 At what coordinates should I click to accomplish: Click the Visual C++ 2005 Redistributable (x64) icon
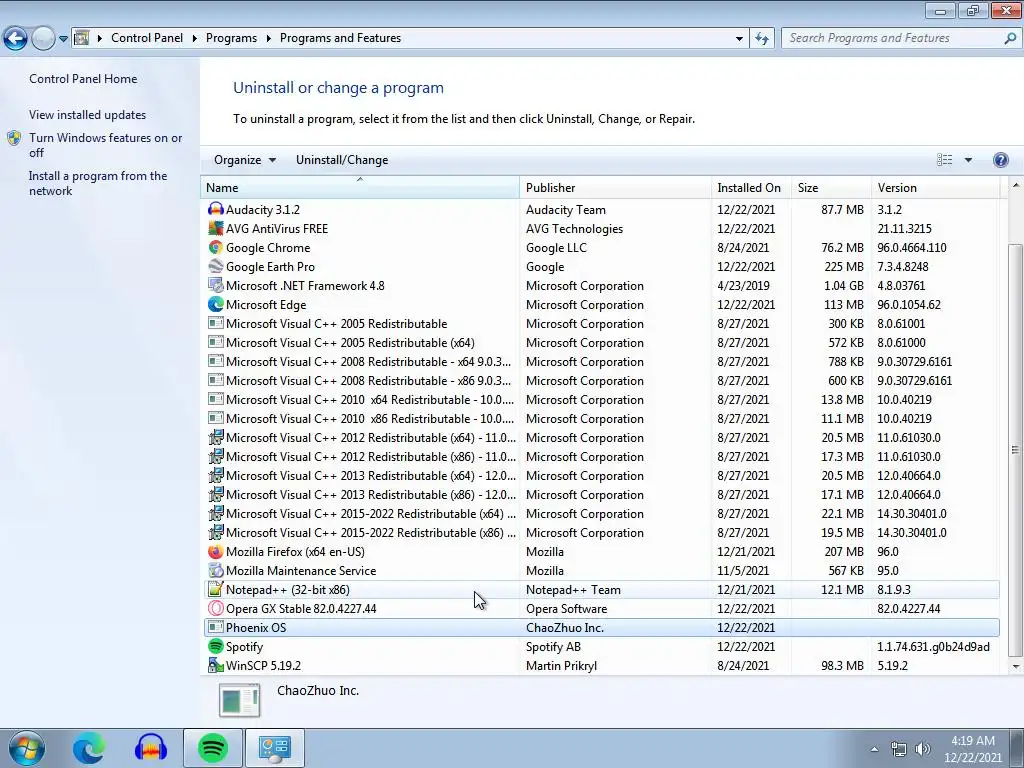click(216, 342)
